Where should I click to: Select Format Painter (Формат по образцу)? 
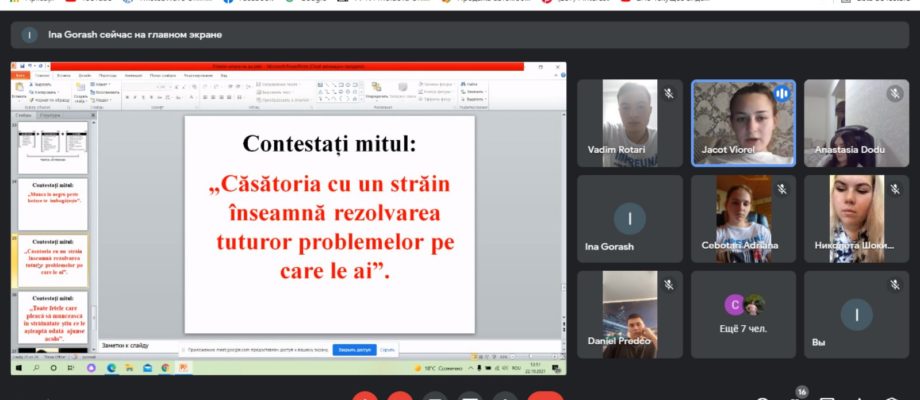[49, 100]
